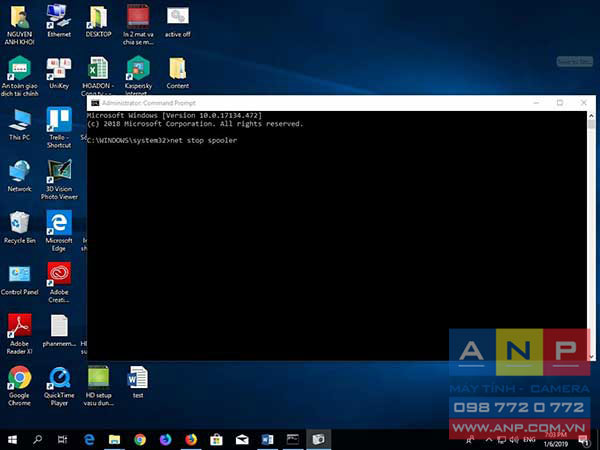
Task: Select the 'HD setup vasu dun' icon
Action: pos(98,378)
